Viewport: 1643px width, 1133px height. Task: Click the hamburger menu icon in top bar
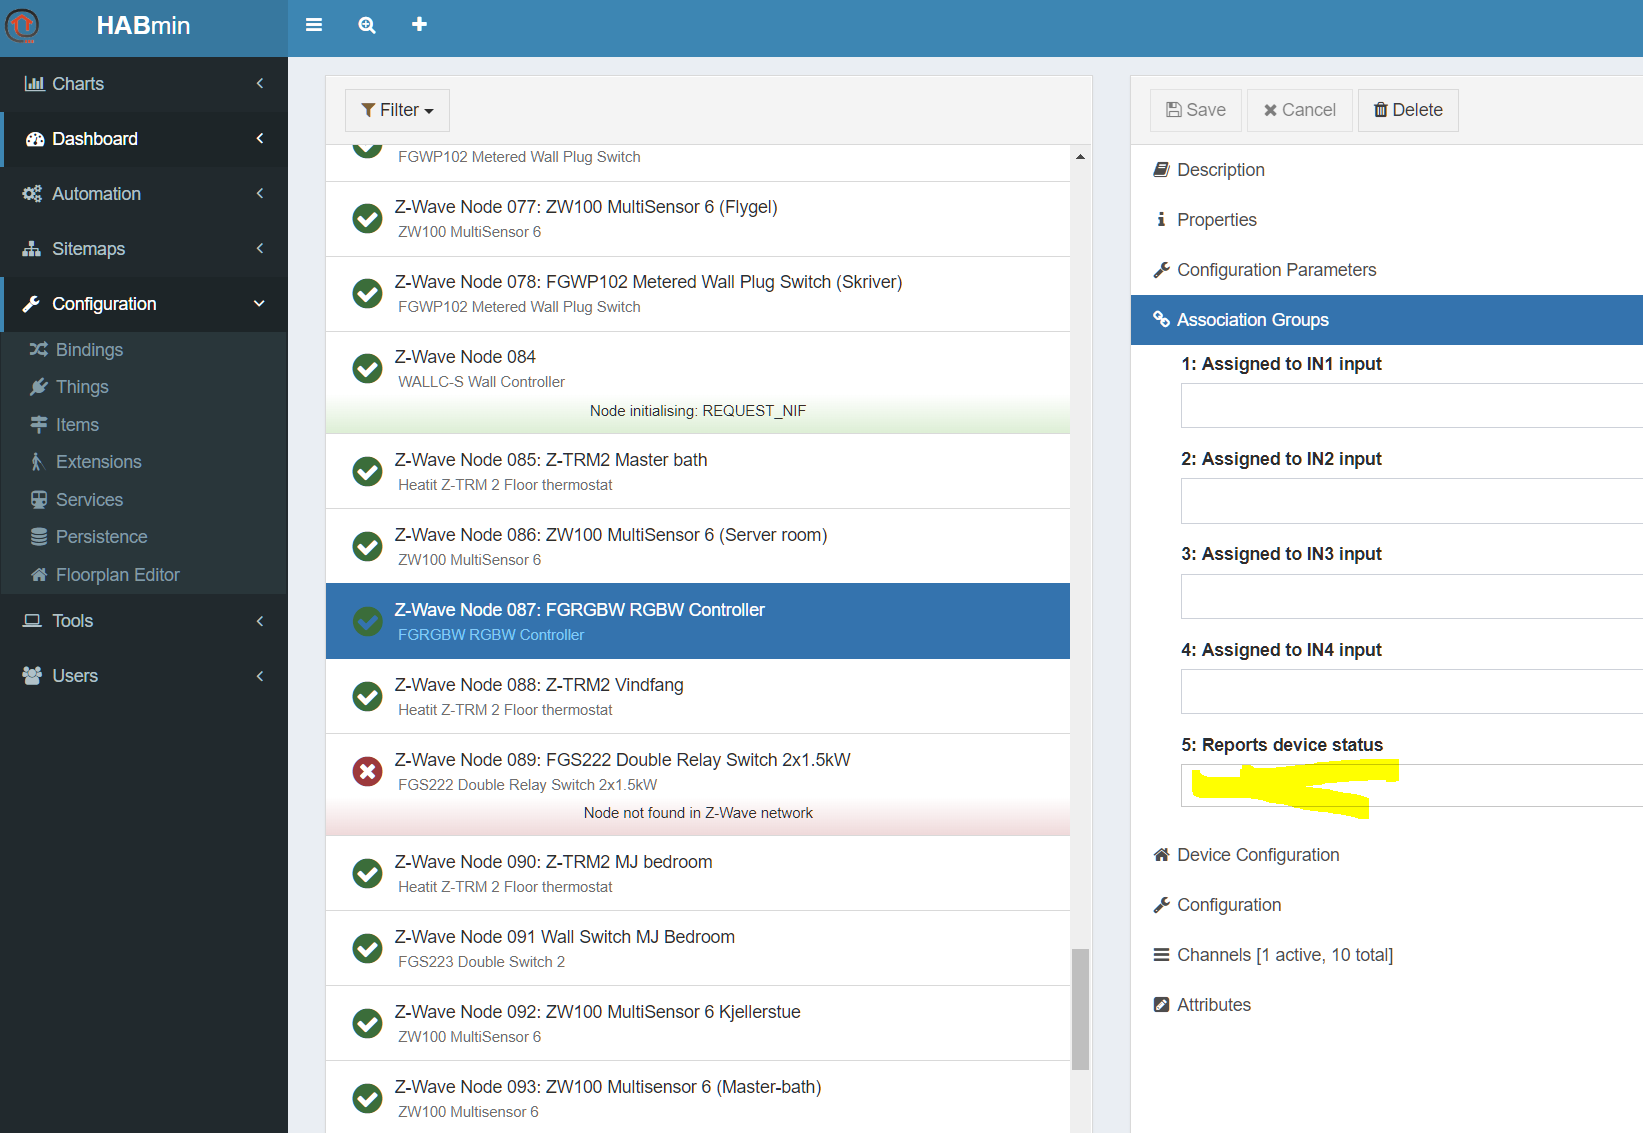tap(314, 25)
